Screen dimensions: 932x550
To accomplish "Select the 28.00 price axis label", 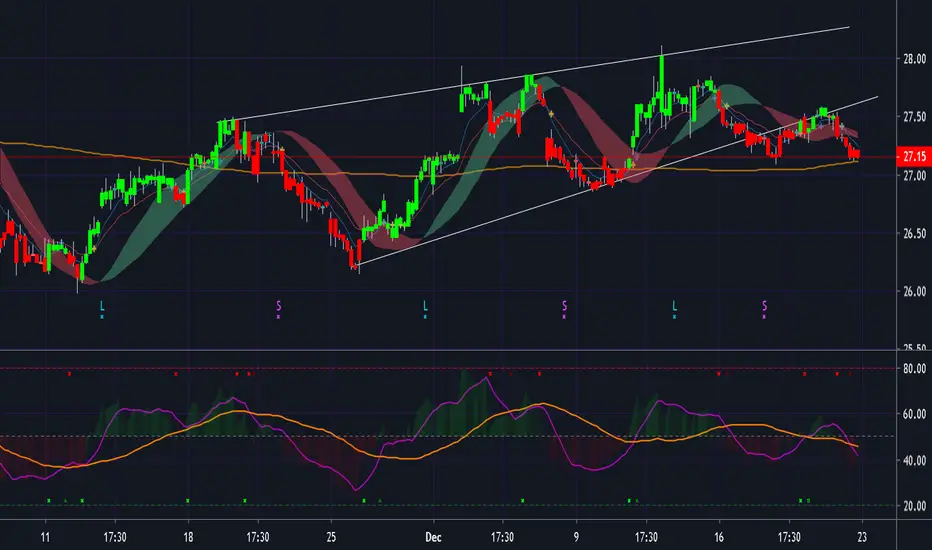I will click(914, 59).
